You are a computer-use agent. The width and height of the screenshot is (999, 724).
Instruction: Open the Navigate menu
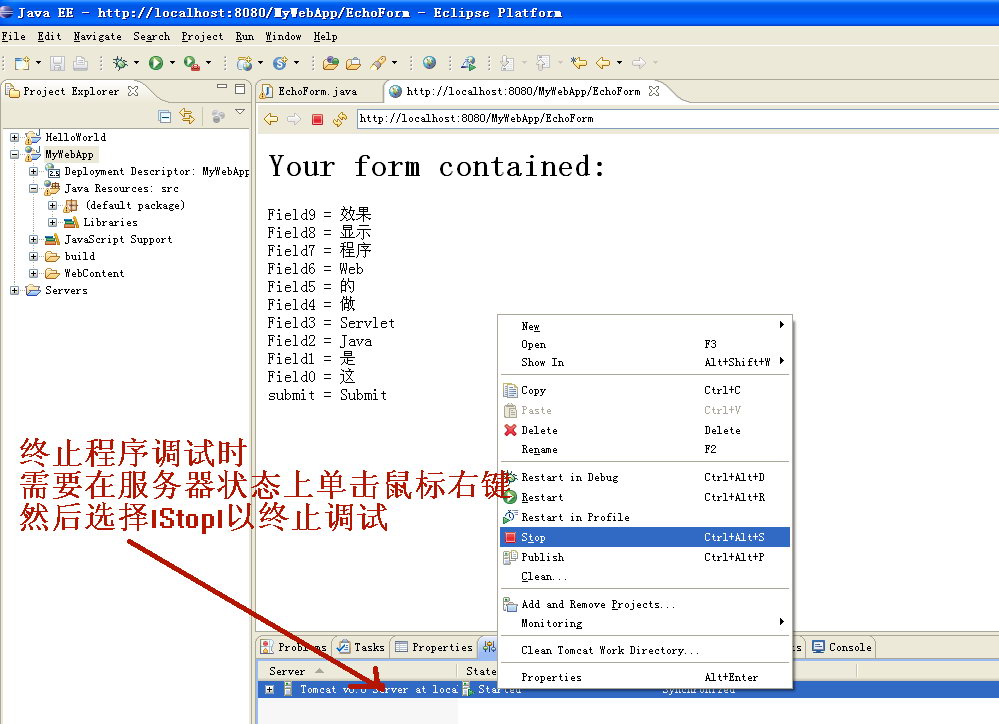pos(95,37)
